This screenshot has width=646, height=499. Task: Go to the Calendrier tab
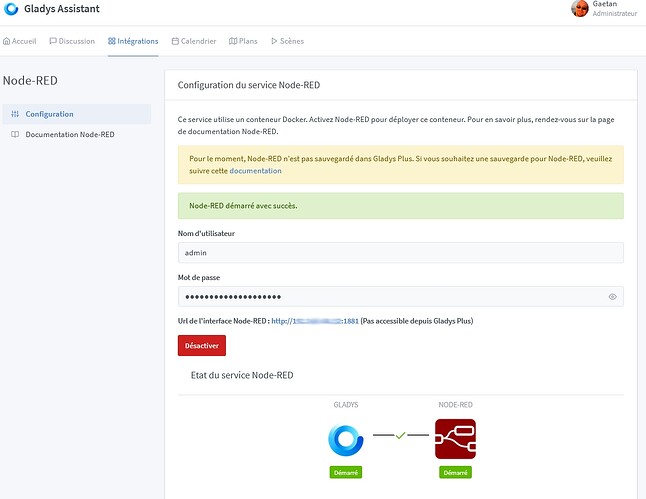pos(193,41)
